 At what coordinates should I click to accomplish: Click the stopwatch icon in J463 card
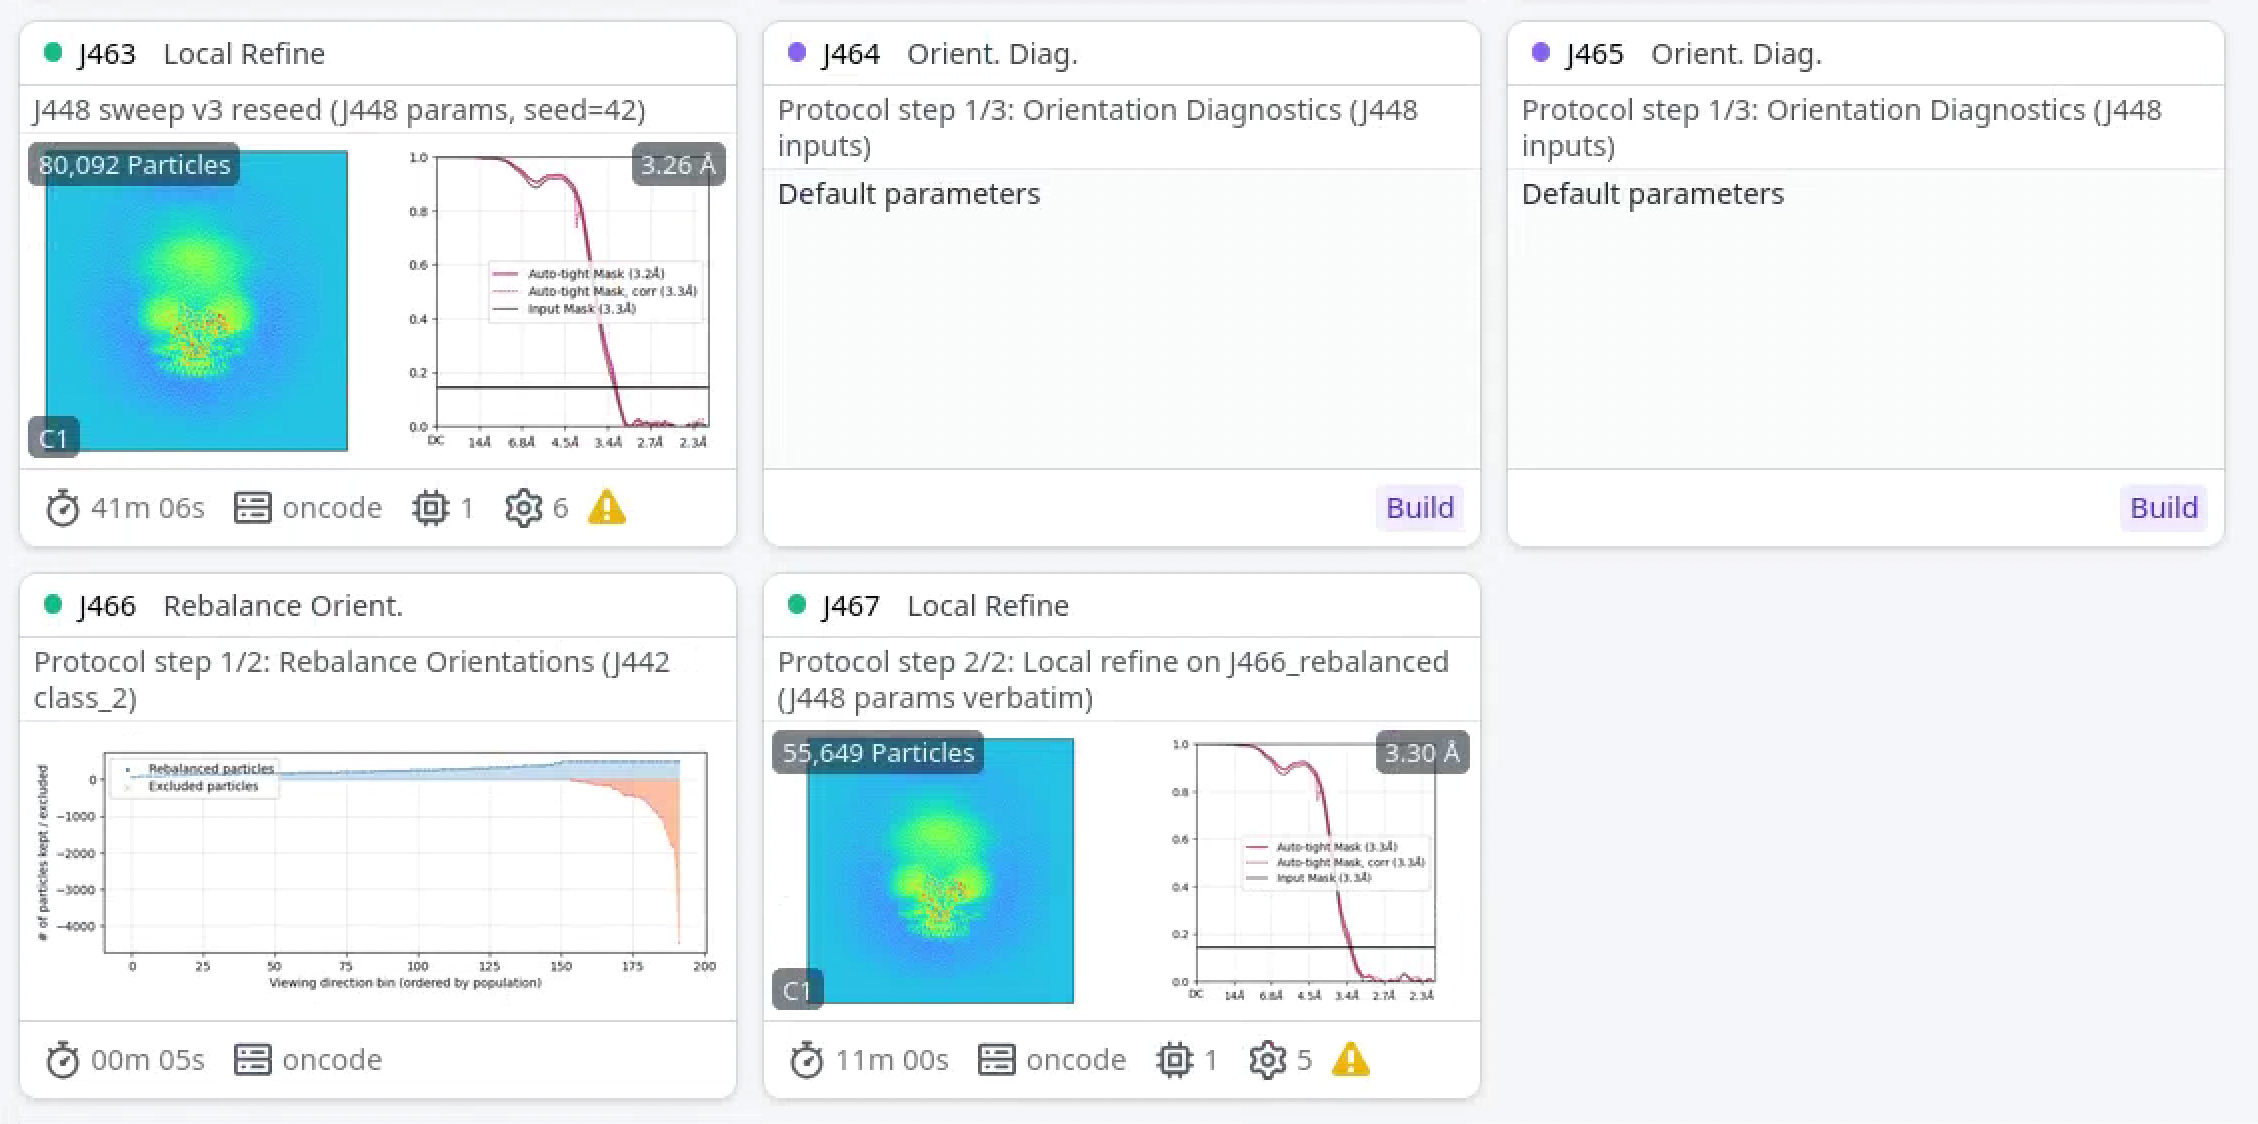(x=62, y=508)
